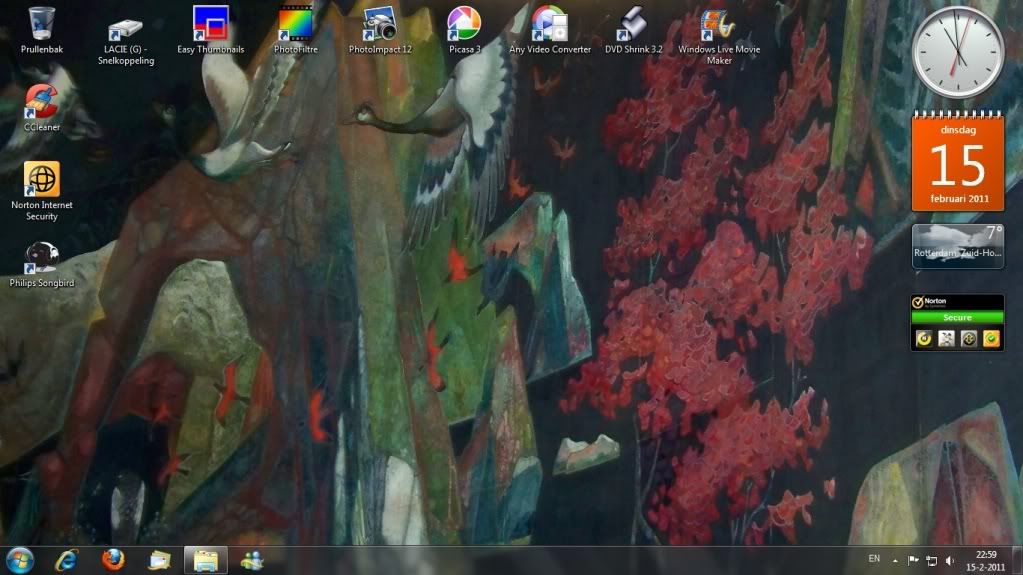The image size is (1023, 575).
Task: Launch Internet Explorer from taskbar
Action: tap(67, 561)
